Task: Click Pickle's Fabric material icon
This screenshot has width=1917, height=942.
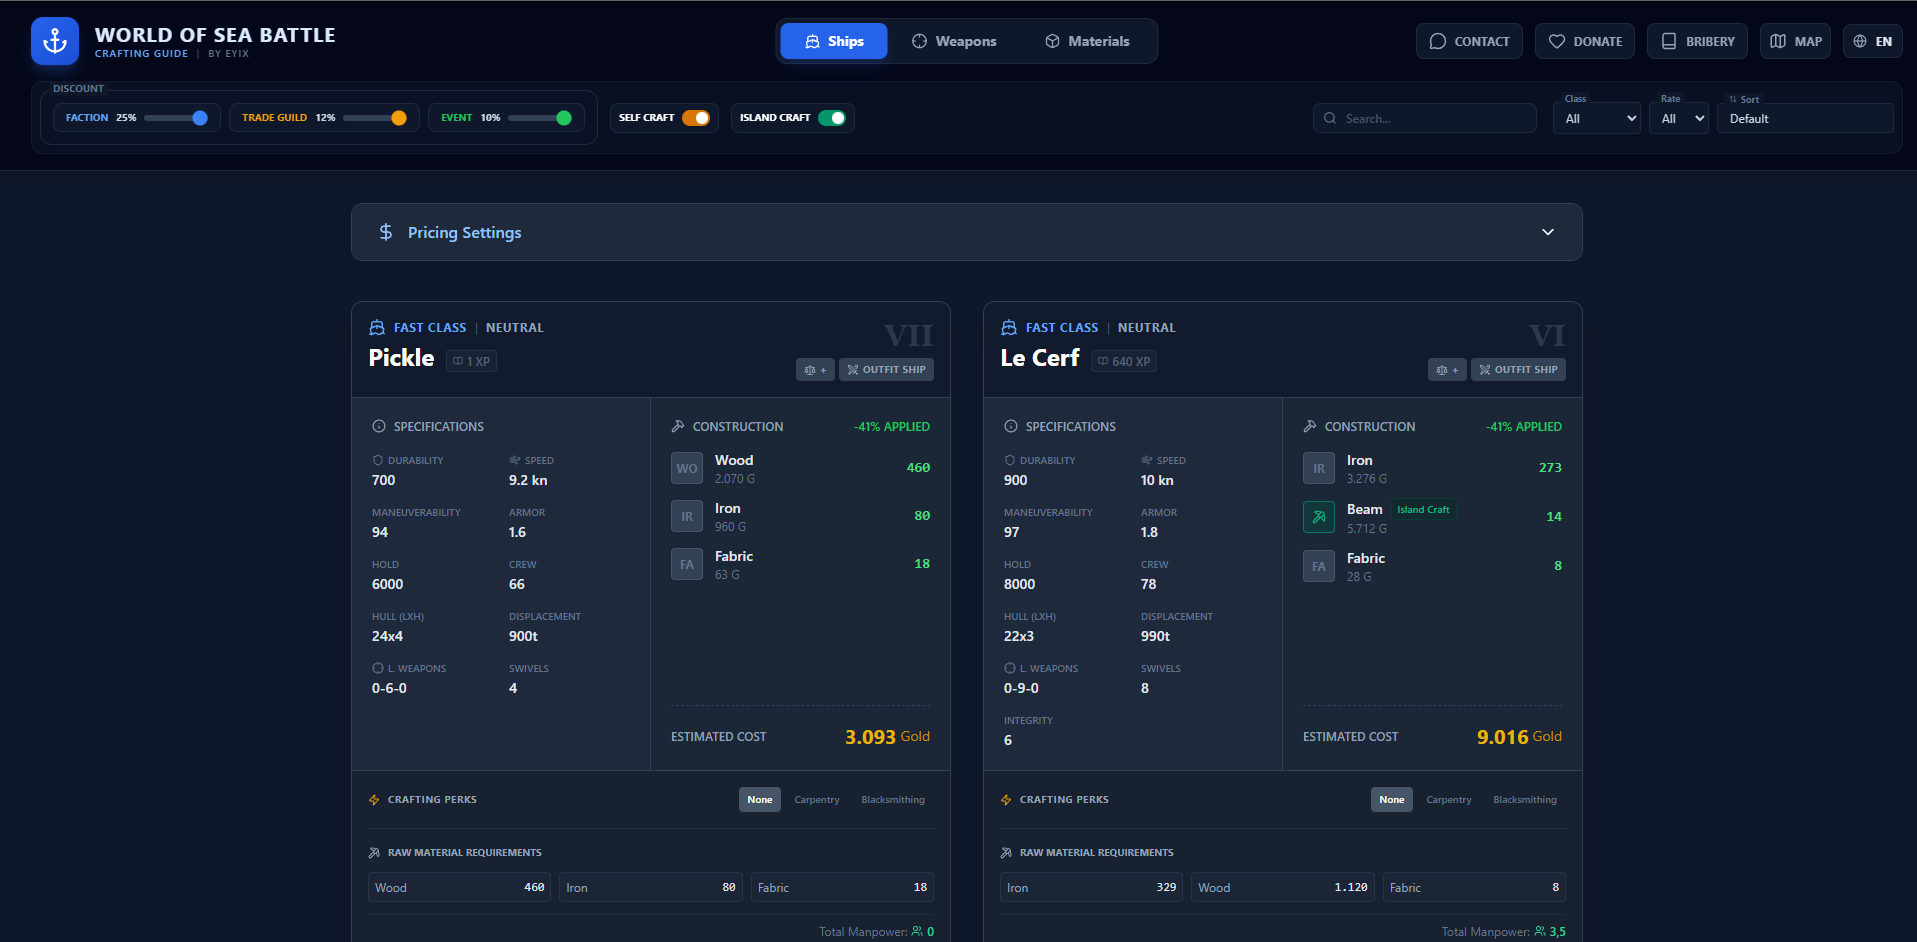Action: [x=687, y=565]
